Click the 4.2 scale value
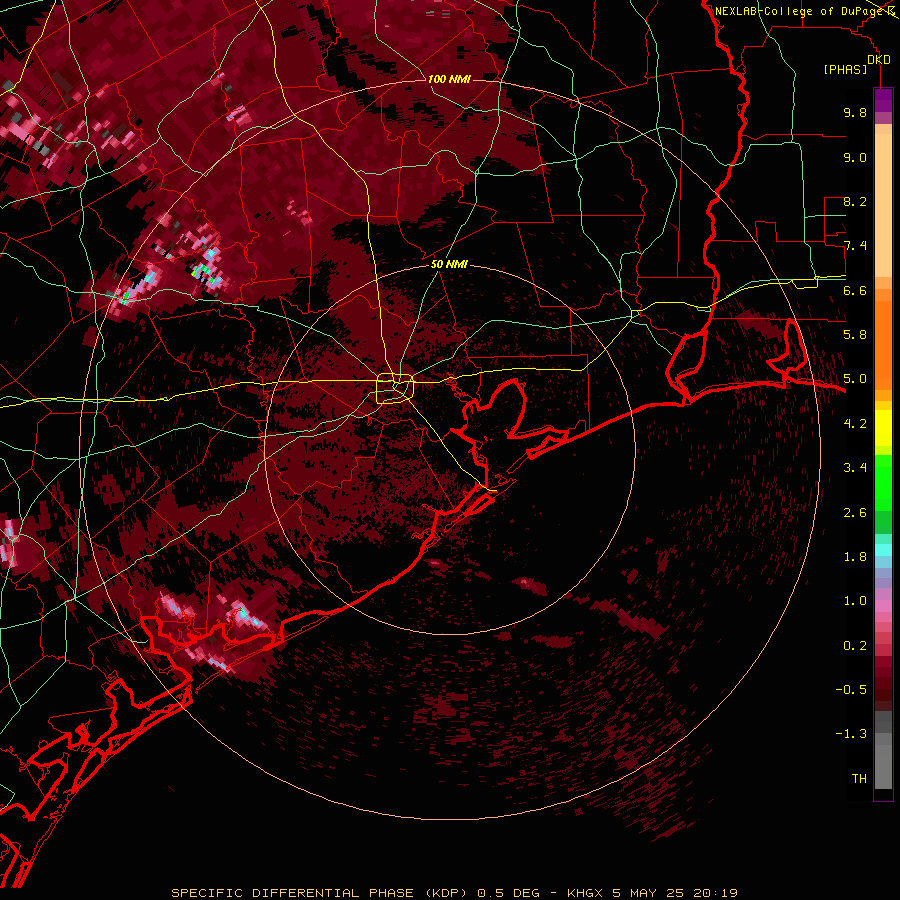 point(855,423)
